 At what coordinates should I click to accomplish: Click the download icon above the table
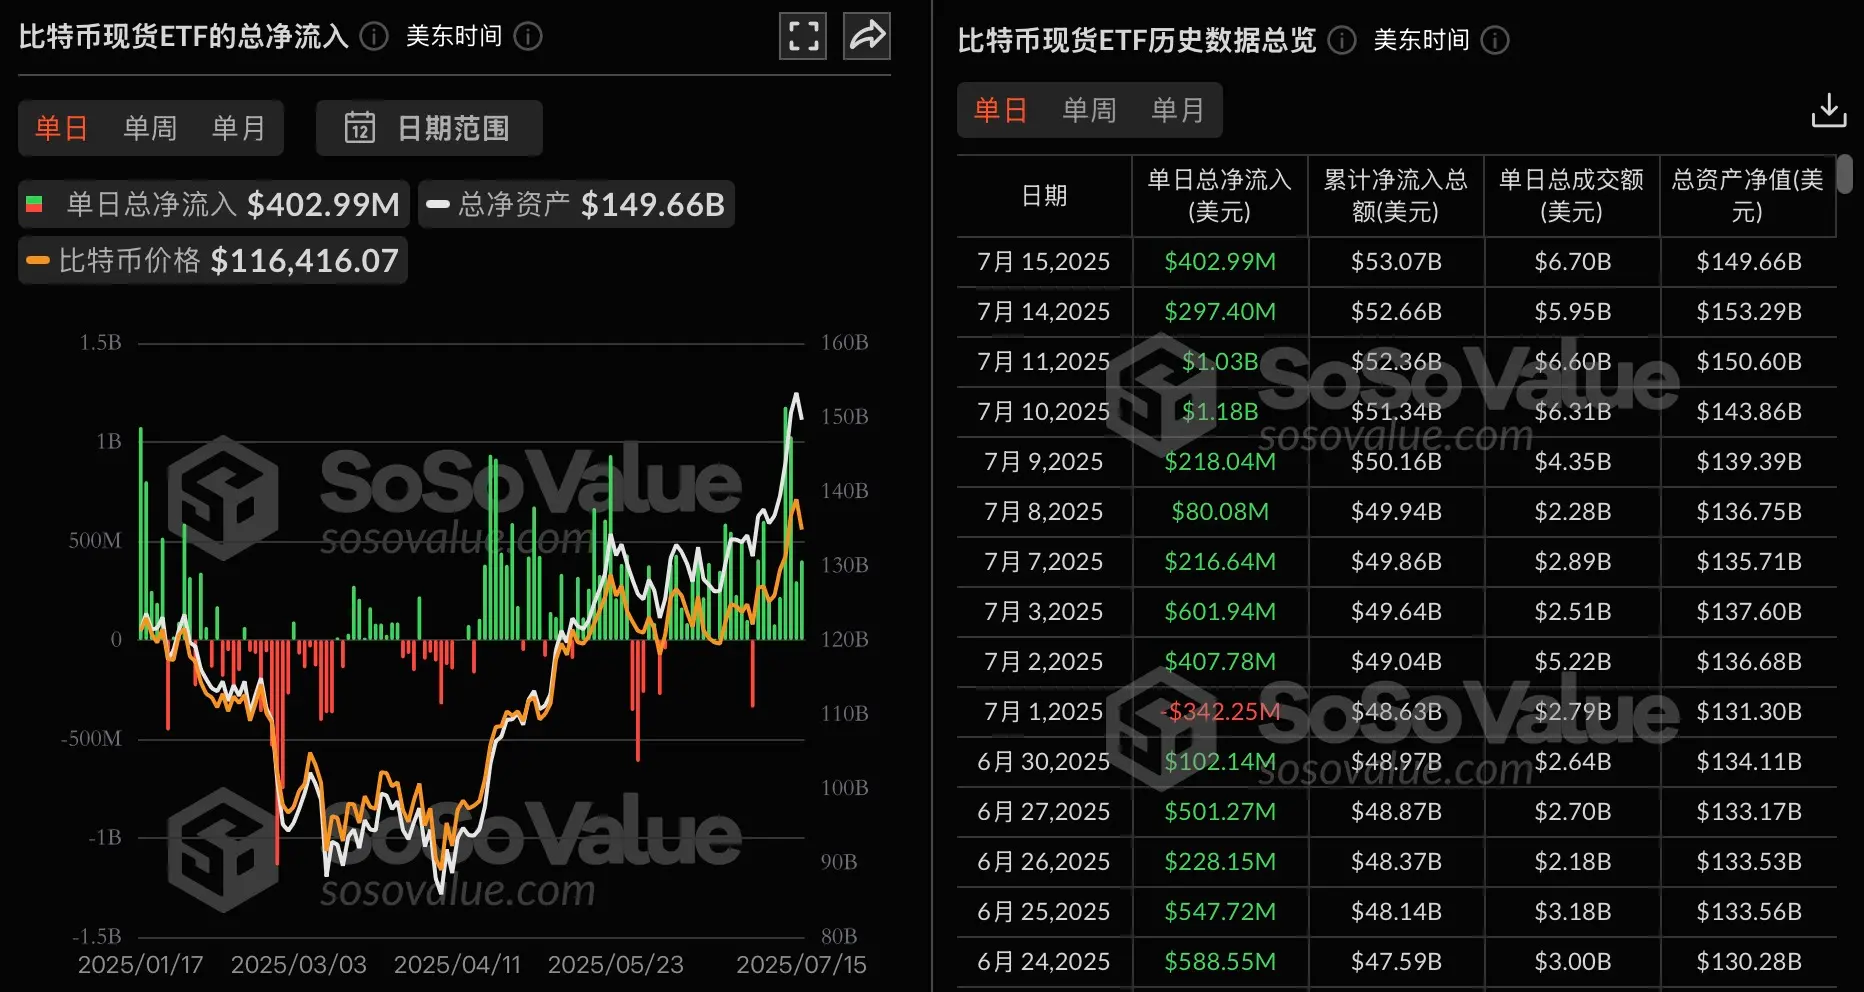[1828, 110]
